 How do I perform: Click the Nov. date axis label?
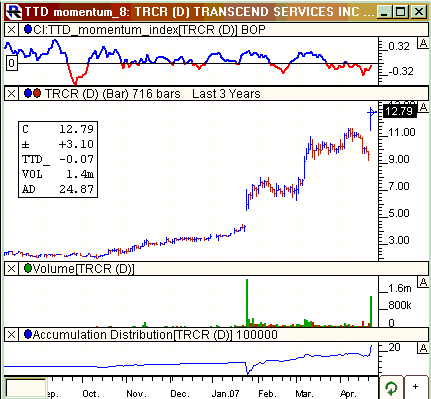pos(136,394)
